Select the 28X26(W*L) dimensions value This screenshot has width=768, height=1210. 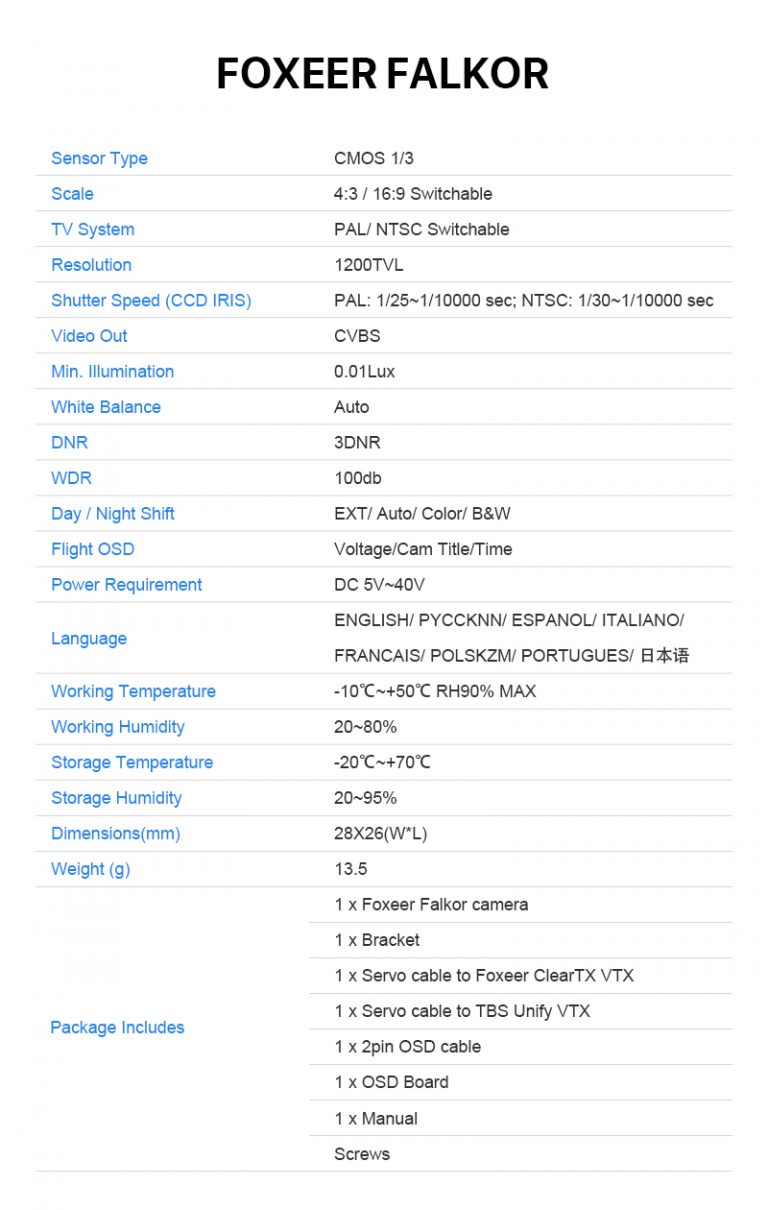tap(380, 833)
